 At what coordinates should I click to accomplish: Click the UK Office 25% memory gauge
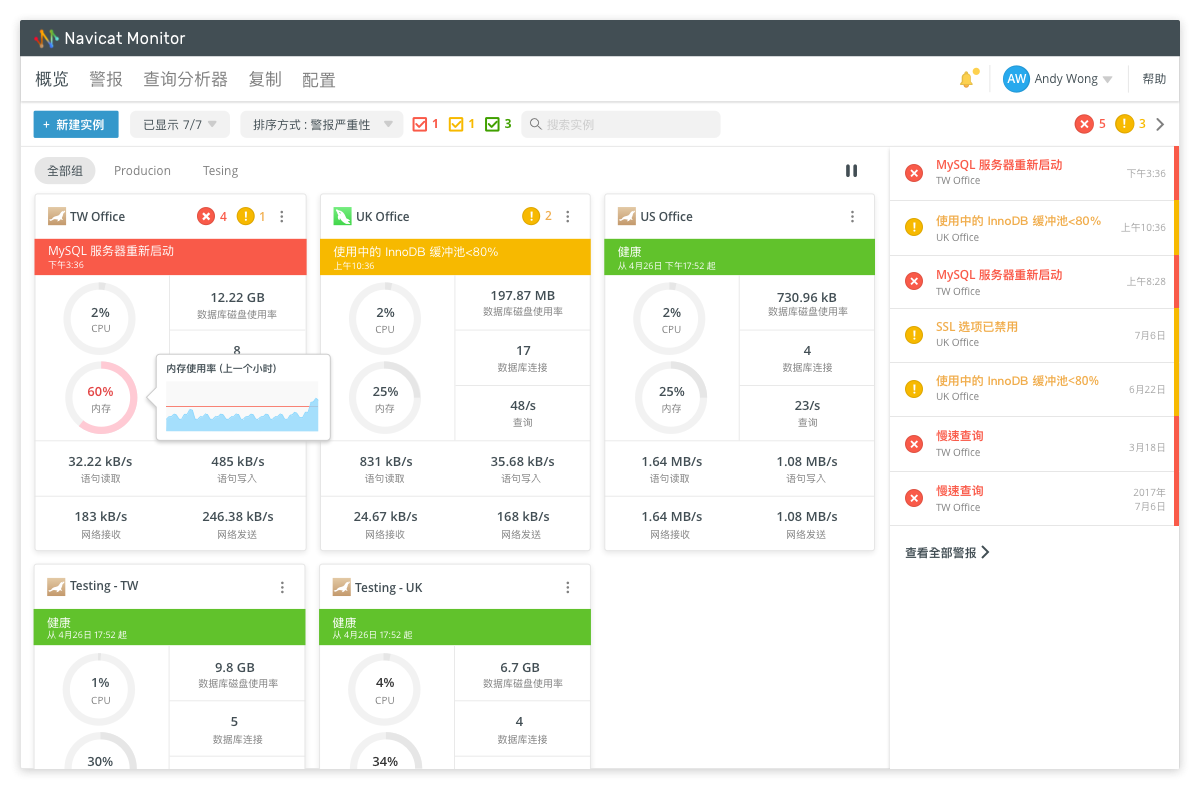pos(385,397)
